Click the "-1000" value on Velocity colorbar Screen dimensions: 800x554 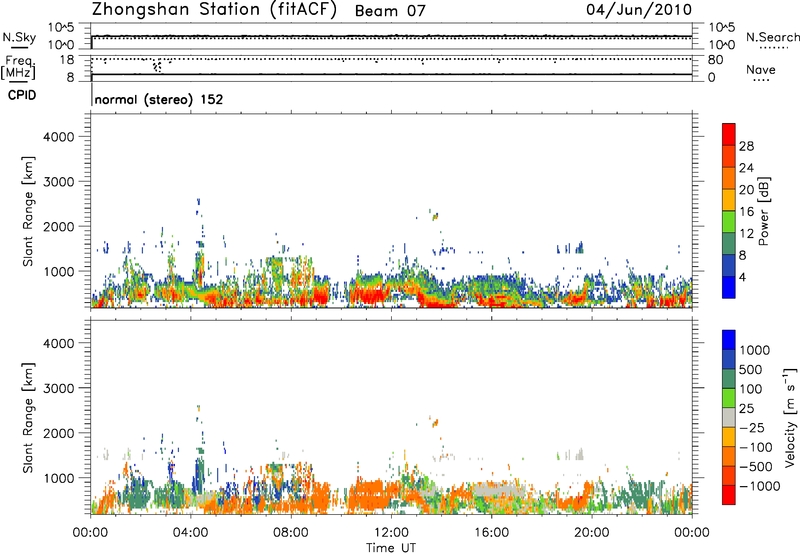click(x=760, y=486)
